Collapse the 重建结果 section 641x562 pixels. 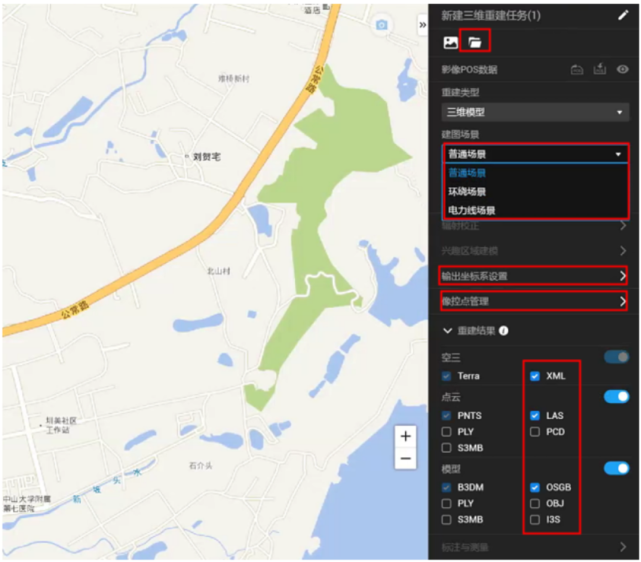tap(447, 330)
